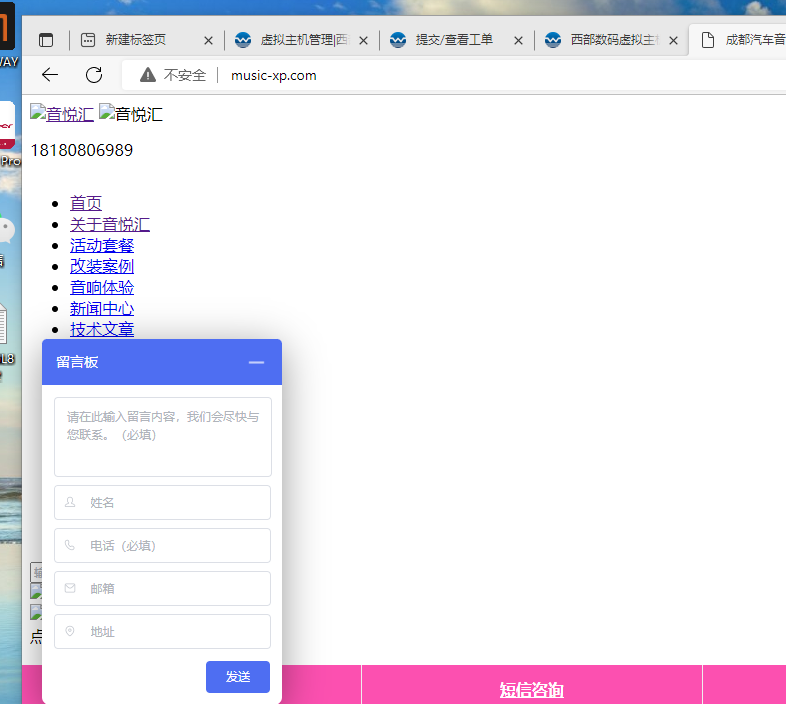Click the tab overview icon

click(46, 40)
